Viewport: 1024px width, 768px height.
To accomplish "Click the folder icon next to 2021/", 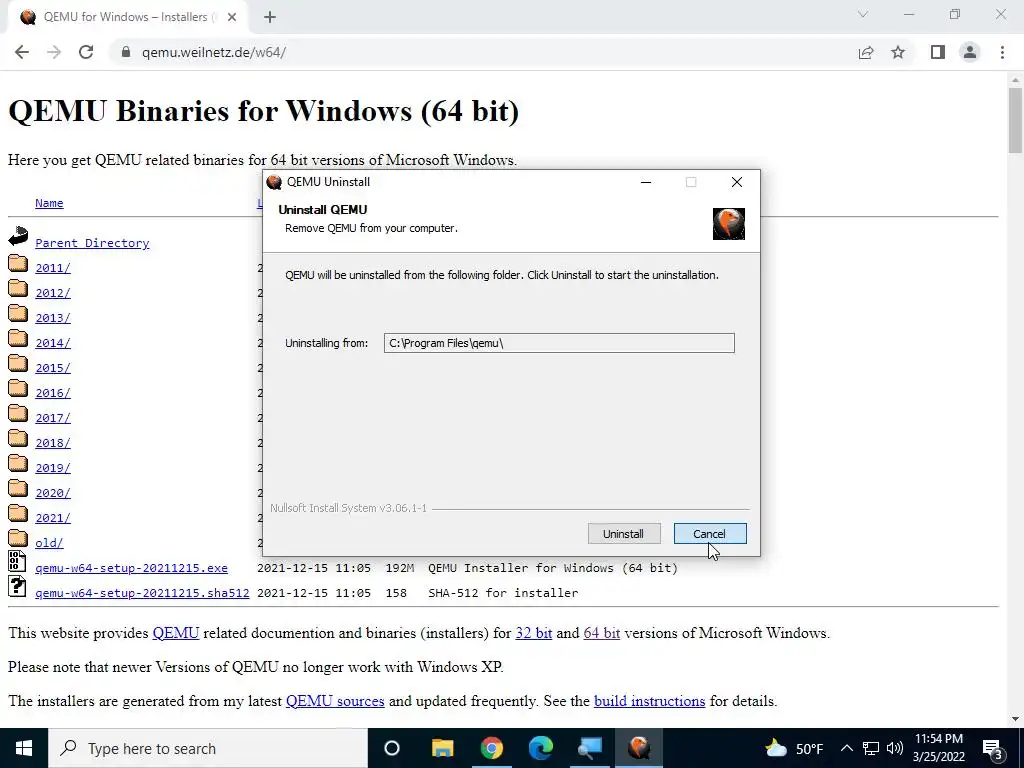I will click(x=18, y=513).
